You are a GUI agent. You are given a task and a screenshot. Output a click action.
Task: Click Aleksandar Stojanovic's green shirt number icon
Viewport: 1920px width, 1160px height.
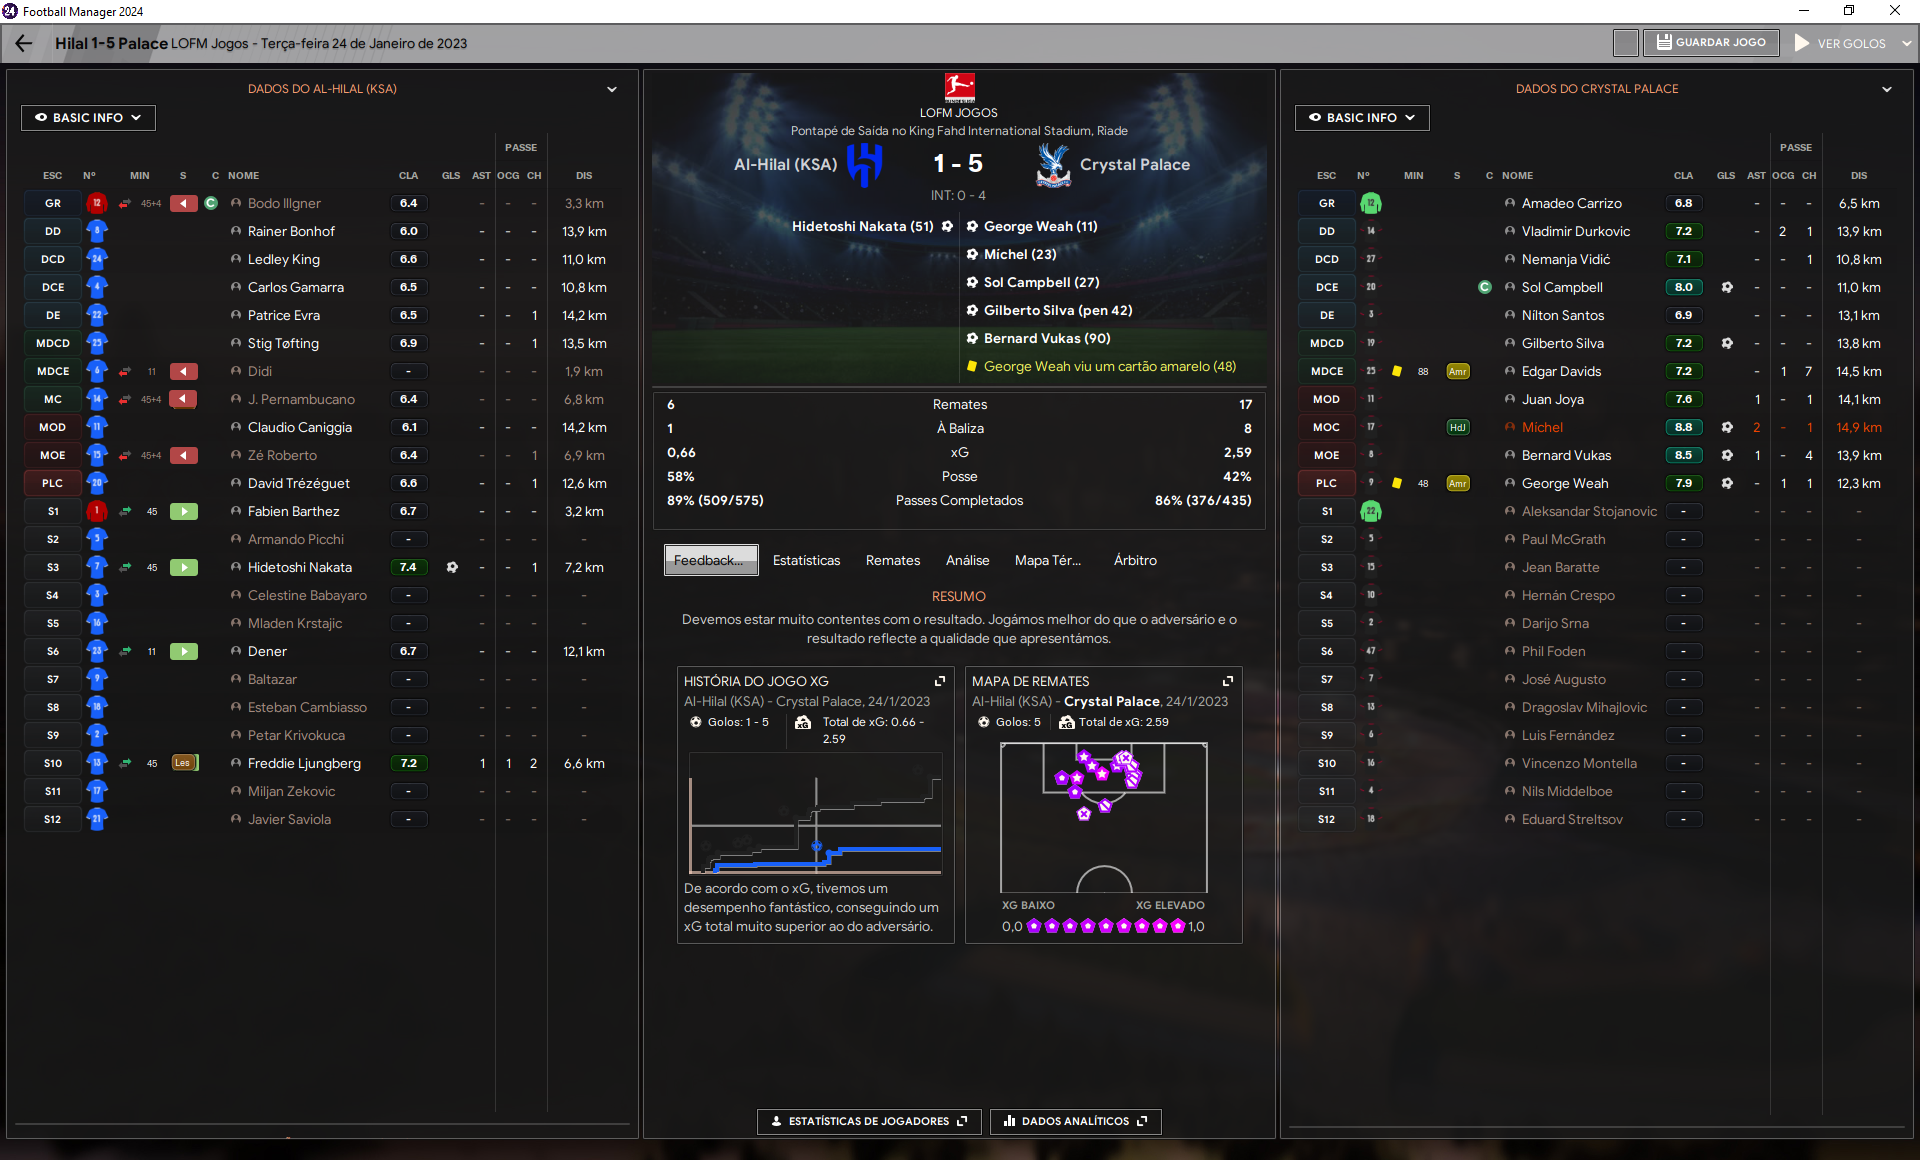pyautogui.click(x=1371, y=511)
